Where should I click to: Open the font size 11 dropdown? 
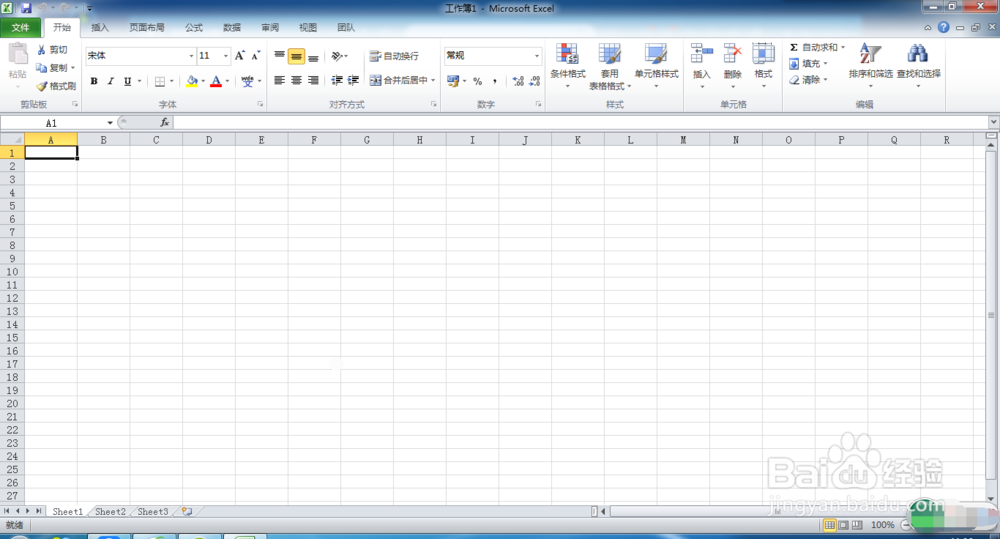pos(225,56)
